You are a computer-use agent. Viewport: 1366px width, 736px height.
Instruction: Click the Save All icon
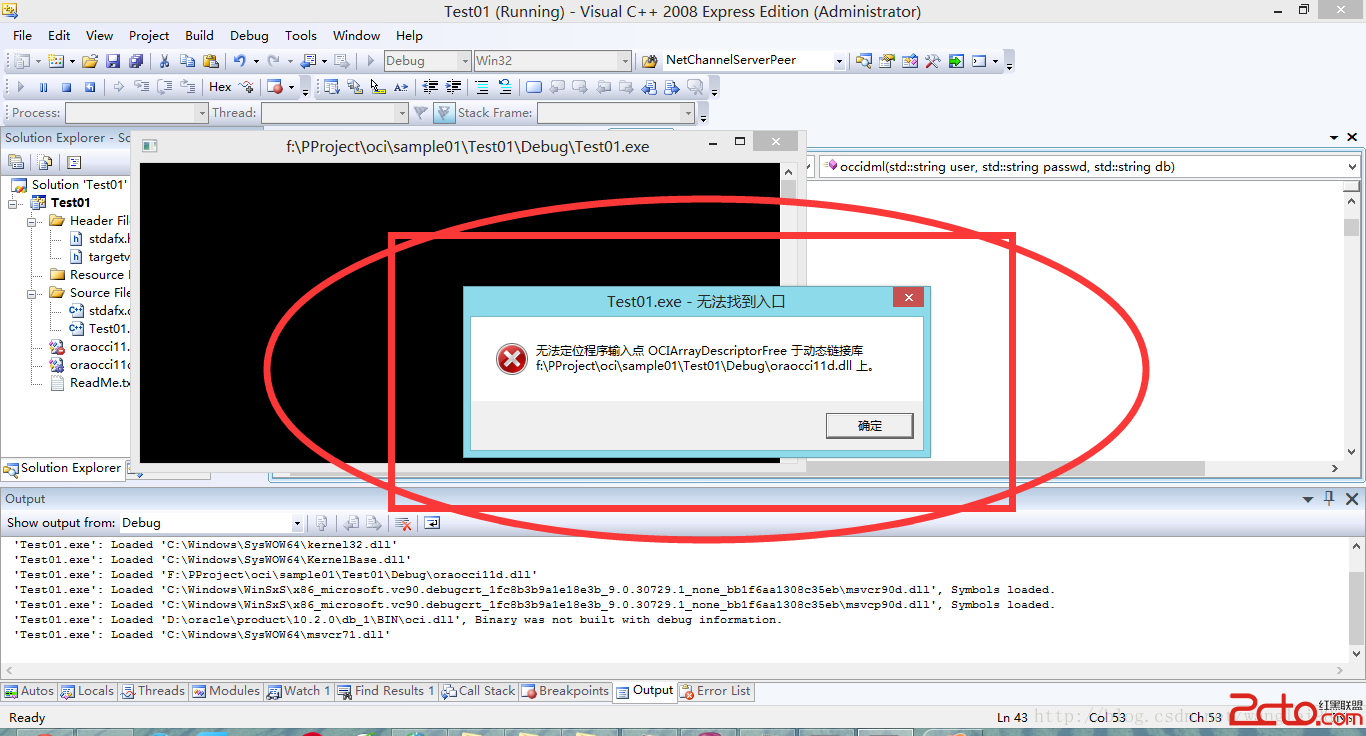click(136, 61)
